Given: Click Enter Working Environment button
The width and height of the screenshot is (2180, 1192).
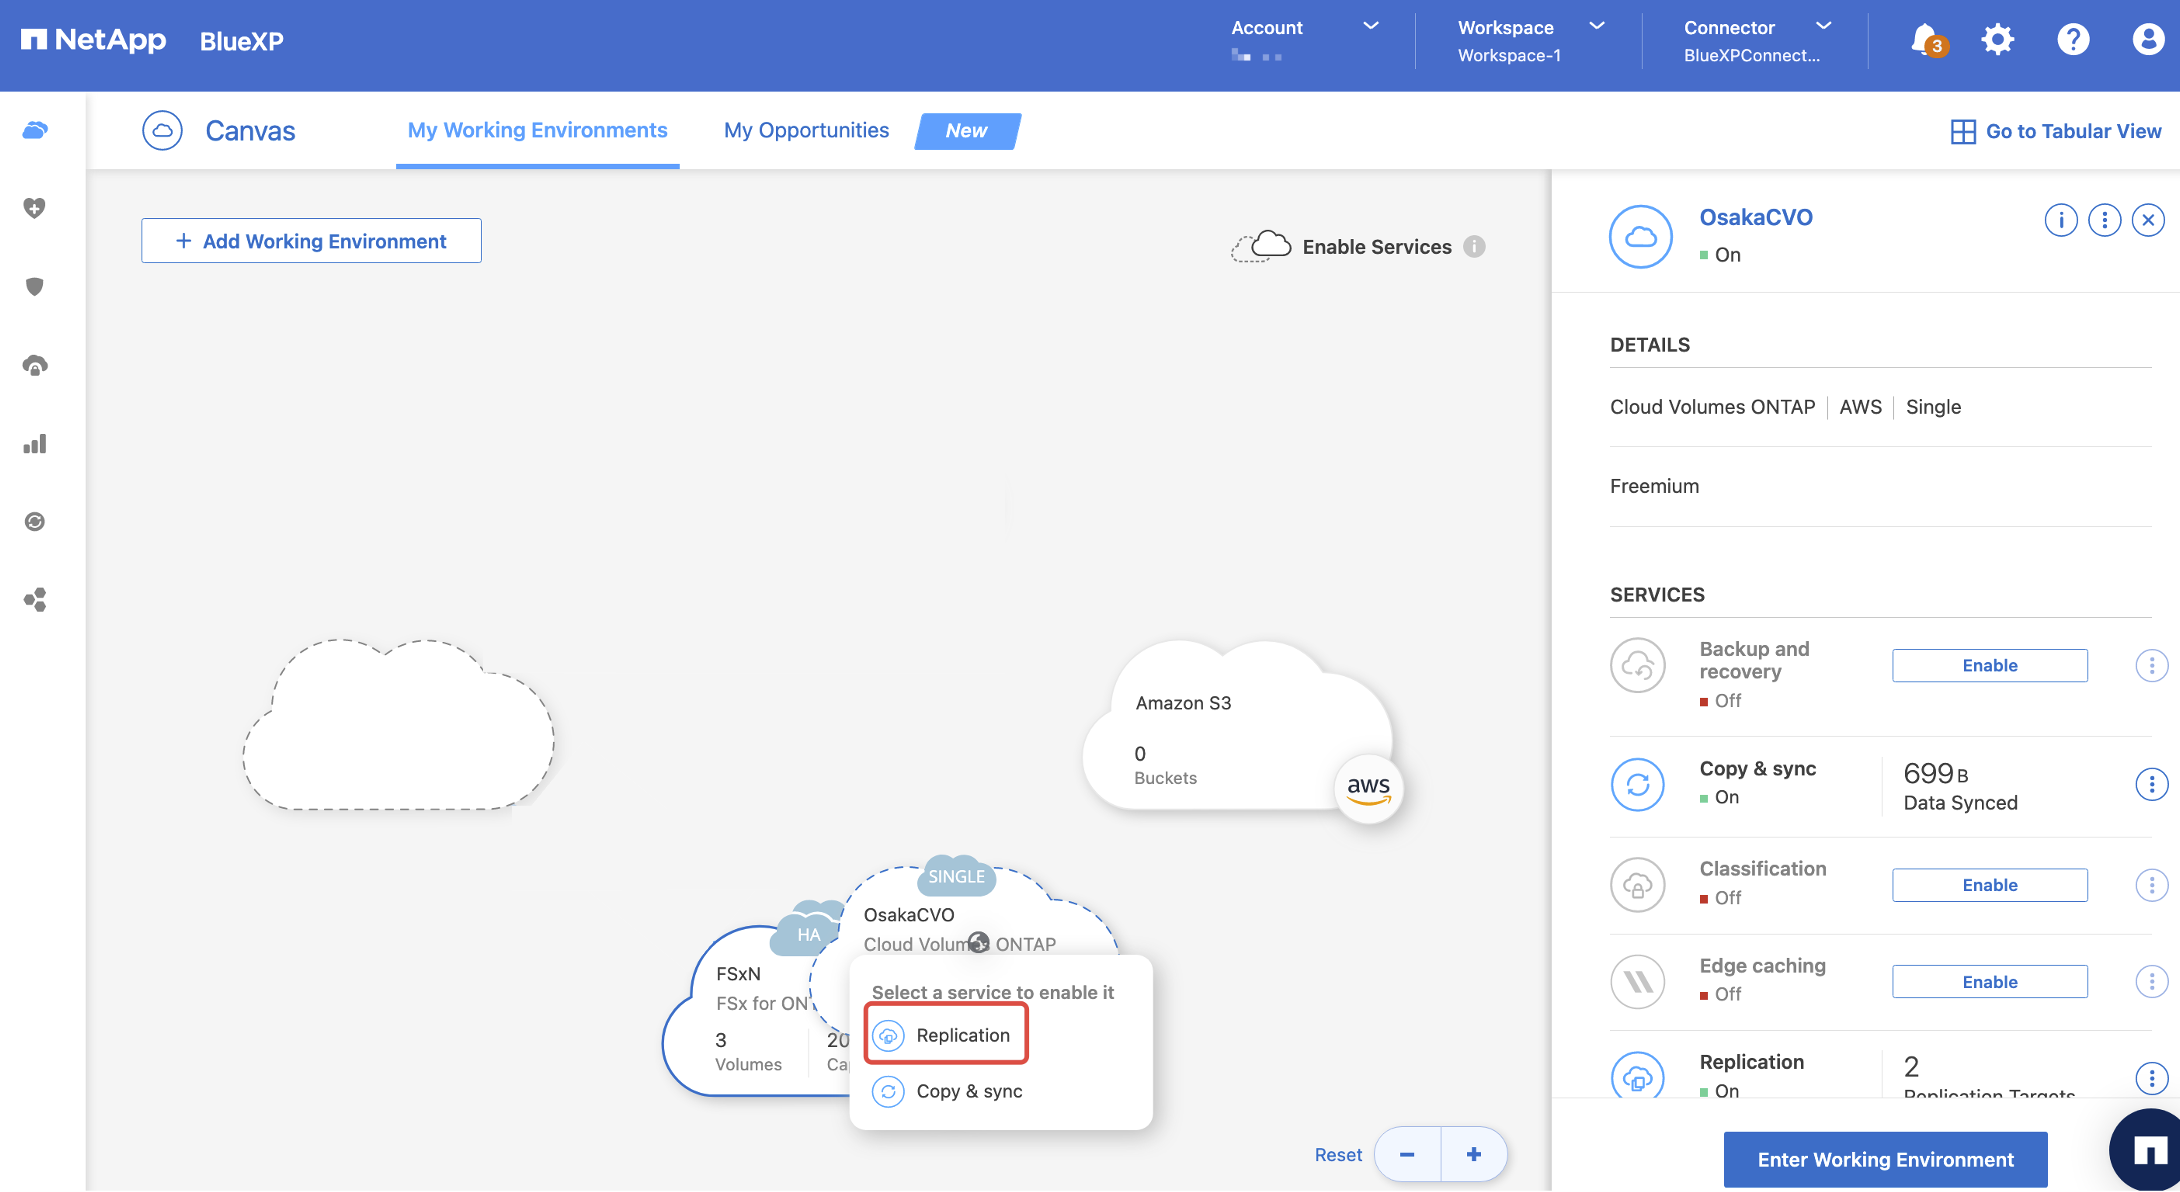Looking at the screenshot, I should tap(1885, 1160).
